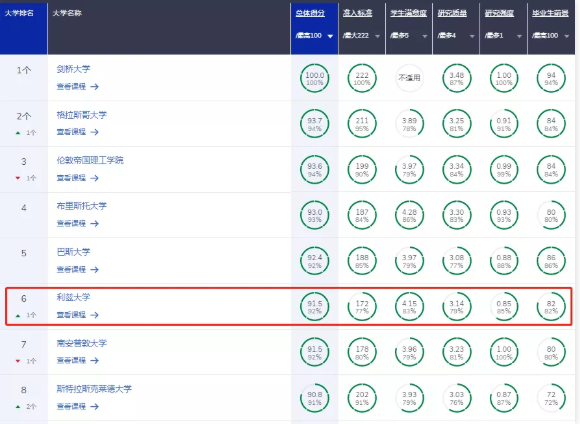Click graduate prospects 94 for 剑桥大学
The height and width of the screenshot is (424, 580).
click(x=551, y=78)
